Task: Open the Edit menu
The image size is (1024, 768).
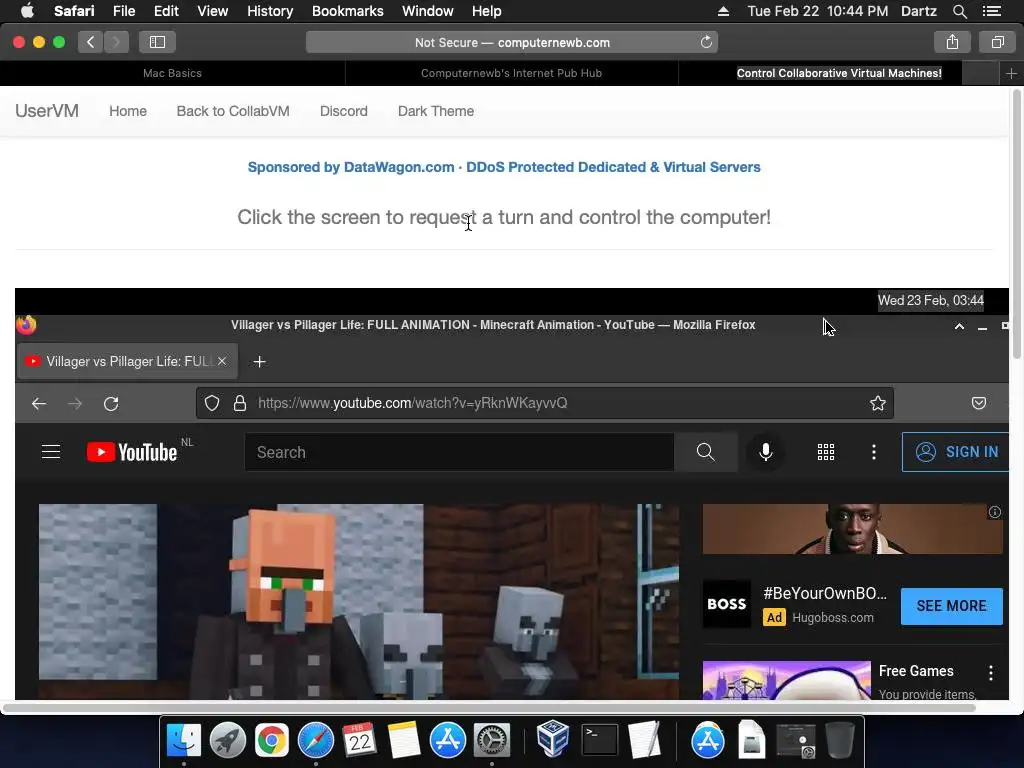Action: pos(166,11)
